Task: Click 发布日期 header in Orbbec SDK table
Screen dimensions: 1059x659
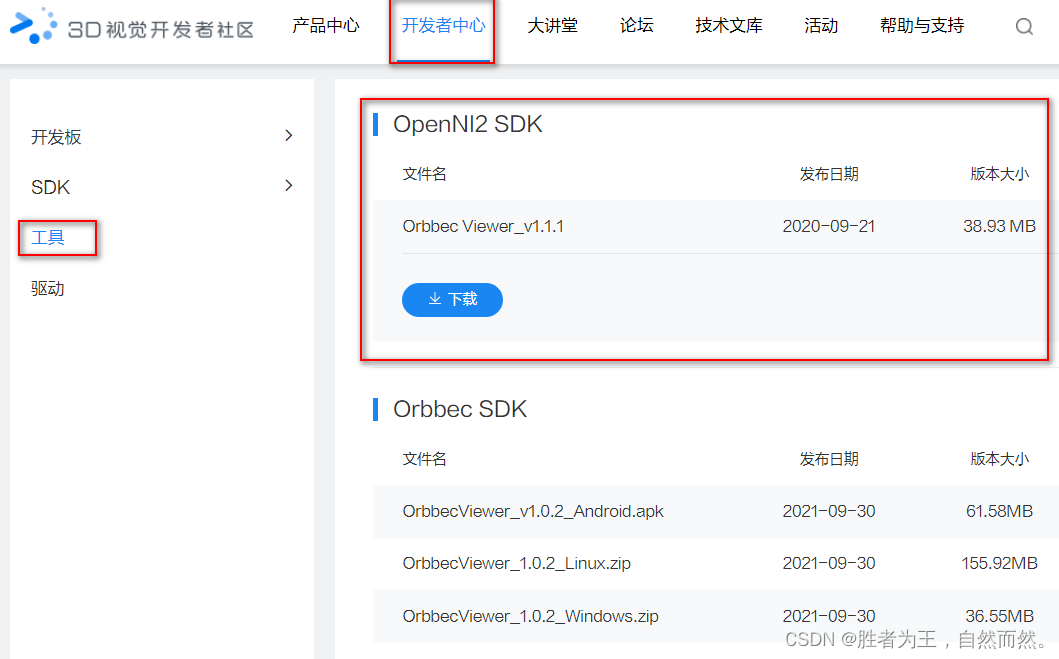Action: tap(829, 459)
